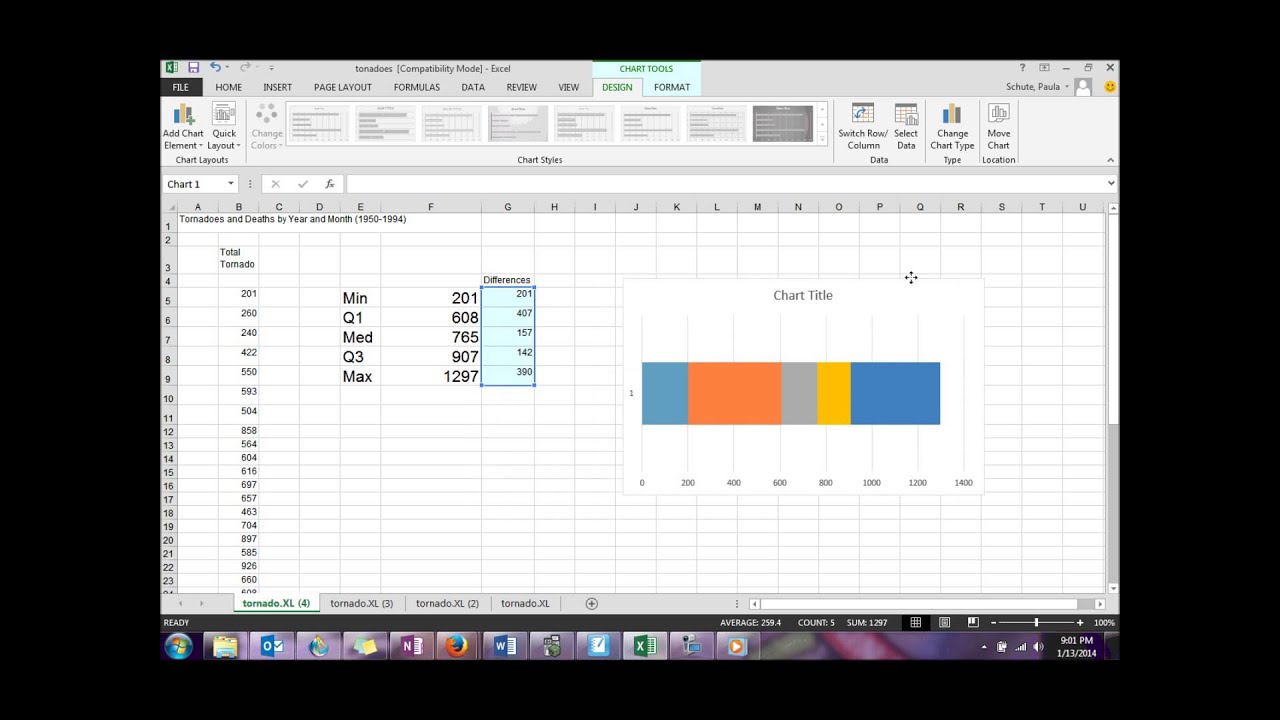This screenshot has width=1280, height=720.
Task: Click the cell with value 1297
Action: coord(431,376)
